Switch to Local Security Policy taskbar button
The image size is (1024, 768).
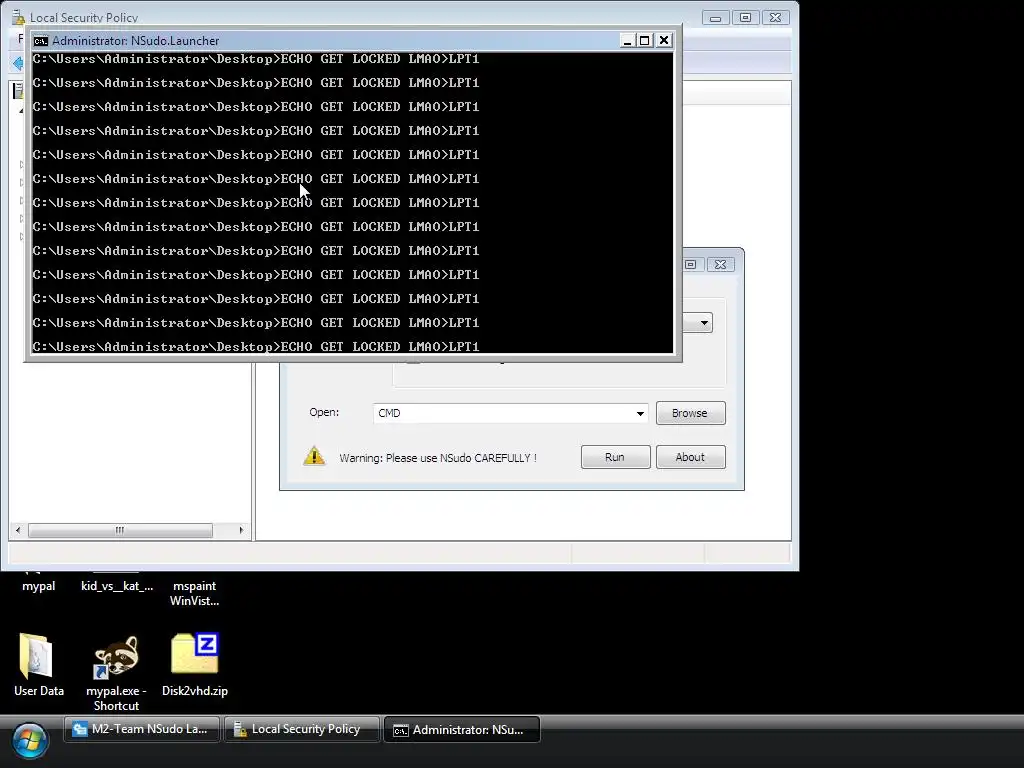(x=302, y=729)
